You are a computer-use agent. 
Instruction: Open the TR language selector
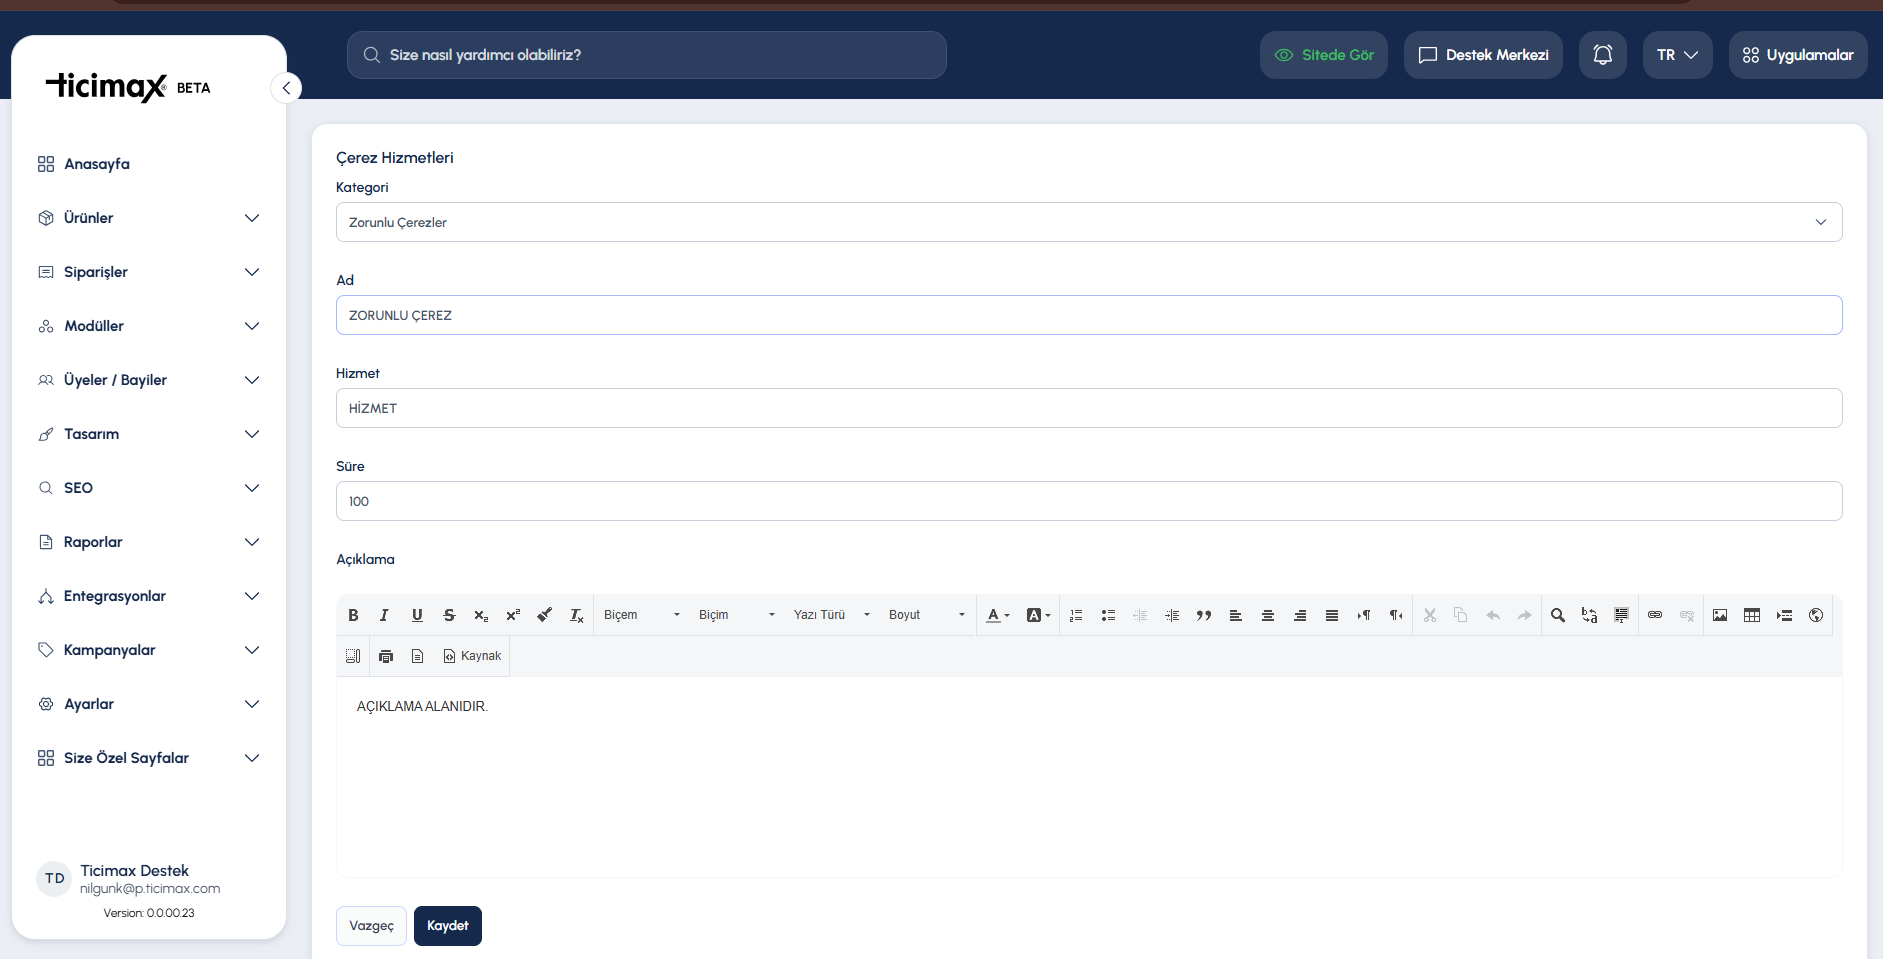1677,55
